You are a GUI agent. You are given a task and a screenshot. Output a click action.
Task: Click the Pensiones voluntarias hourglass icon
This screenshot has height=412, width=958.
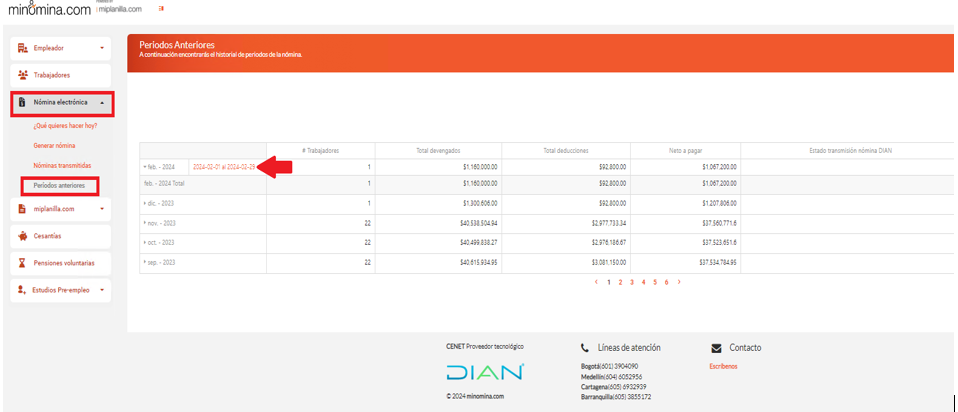click(22, 263)
